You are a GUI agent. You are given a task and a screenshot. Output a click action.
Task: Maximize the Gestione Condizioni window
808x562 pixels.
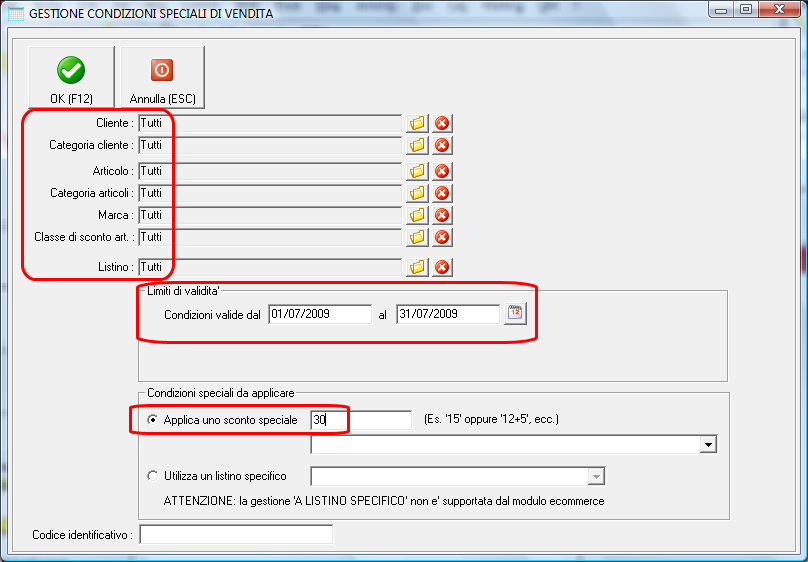point(745,10)
